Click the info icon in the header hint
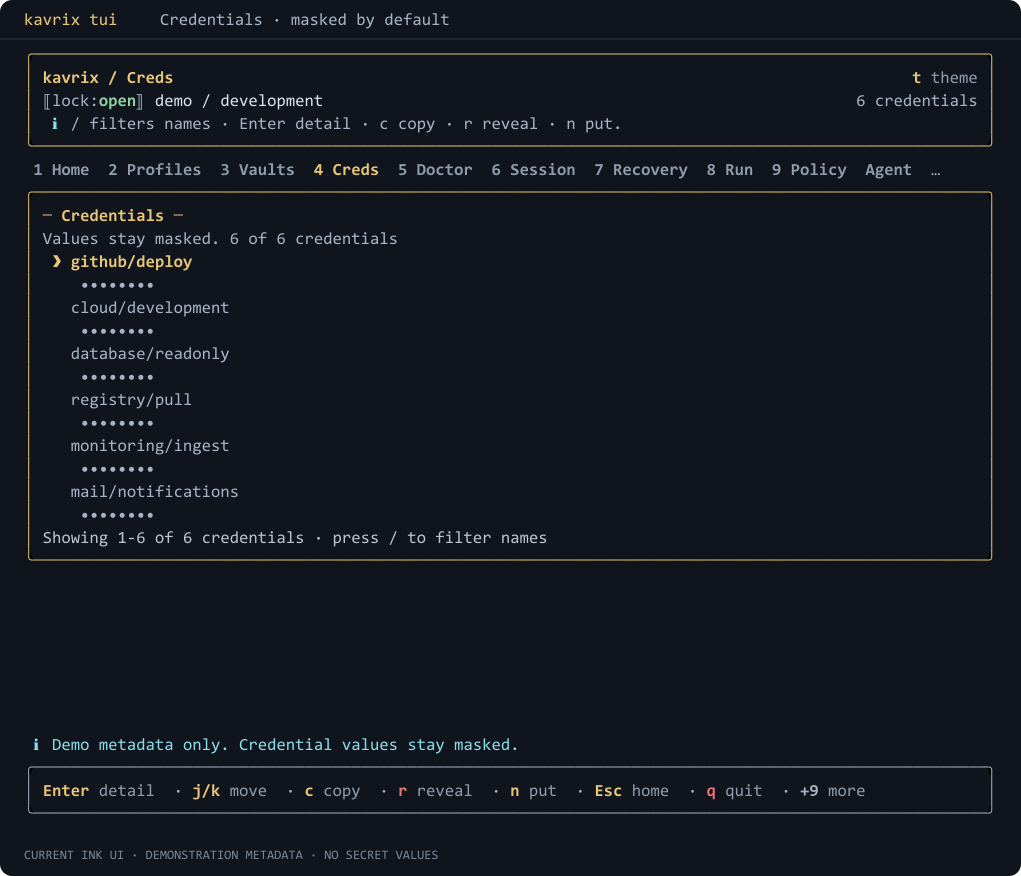The height and width of the screenshot is (876, 1021). pyautogui.click(x=55, y=124)
